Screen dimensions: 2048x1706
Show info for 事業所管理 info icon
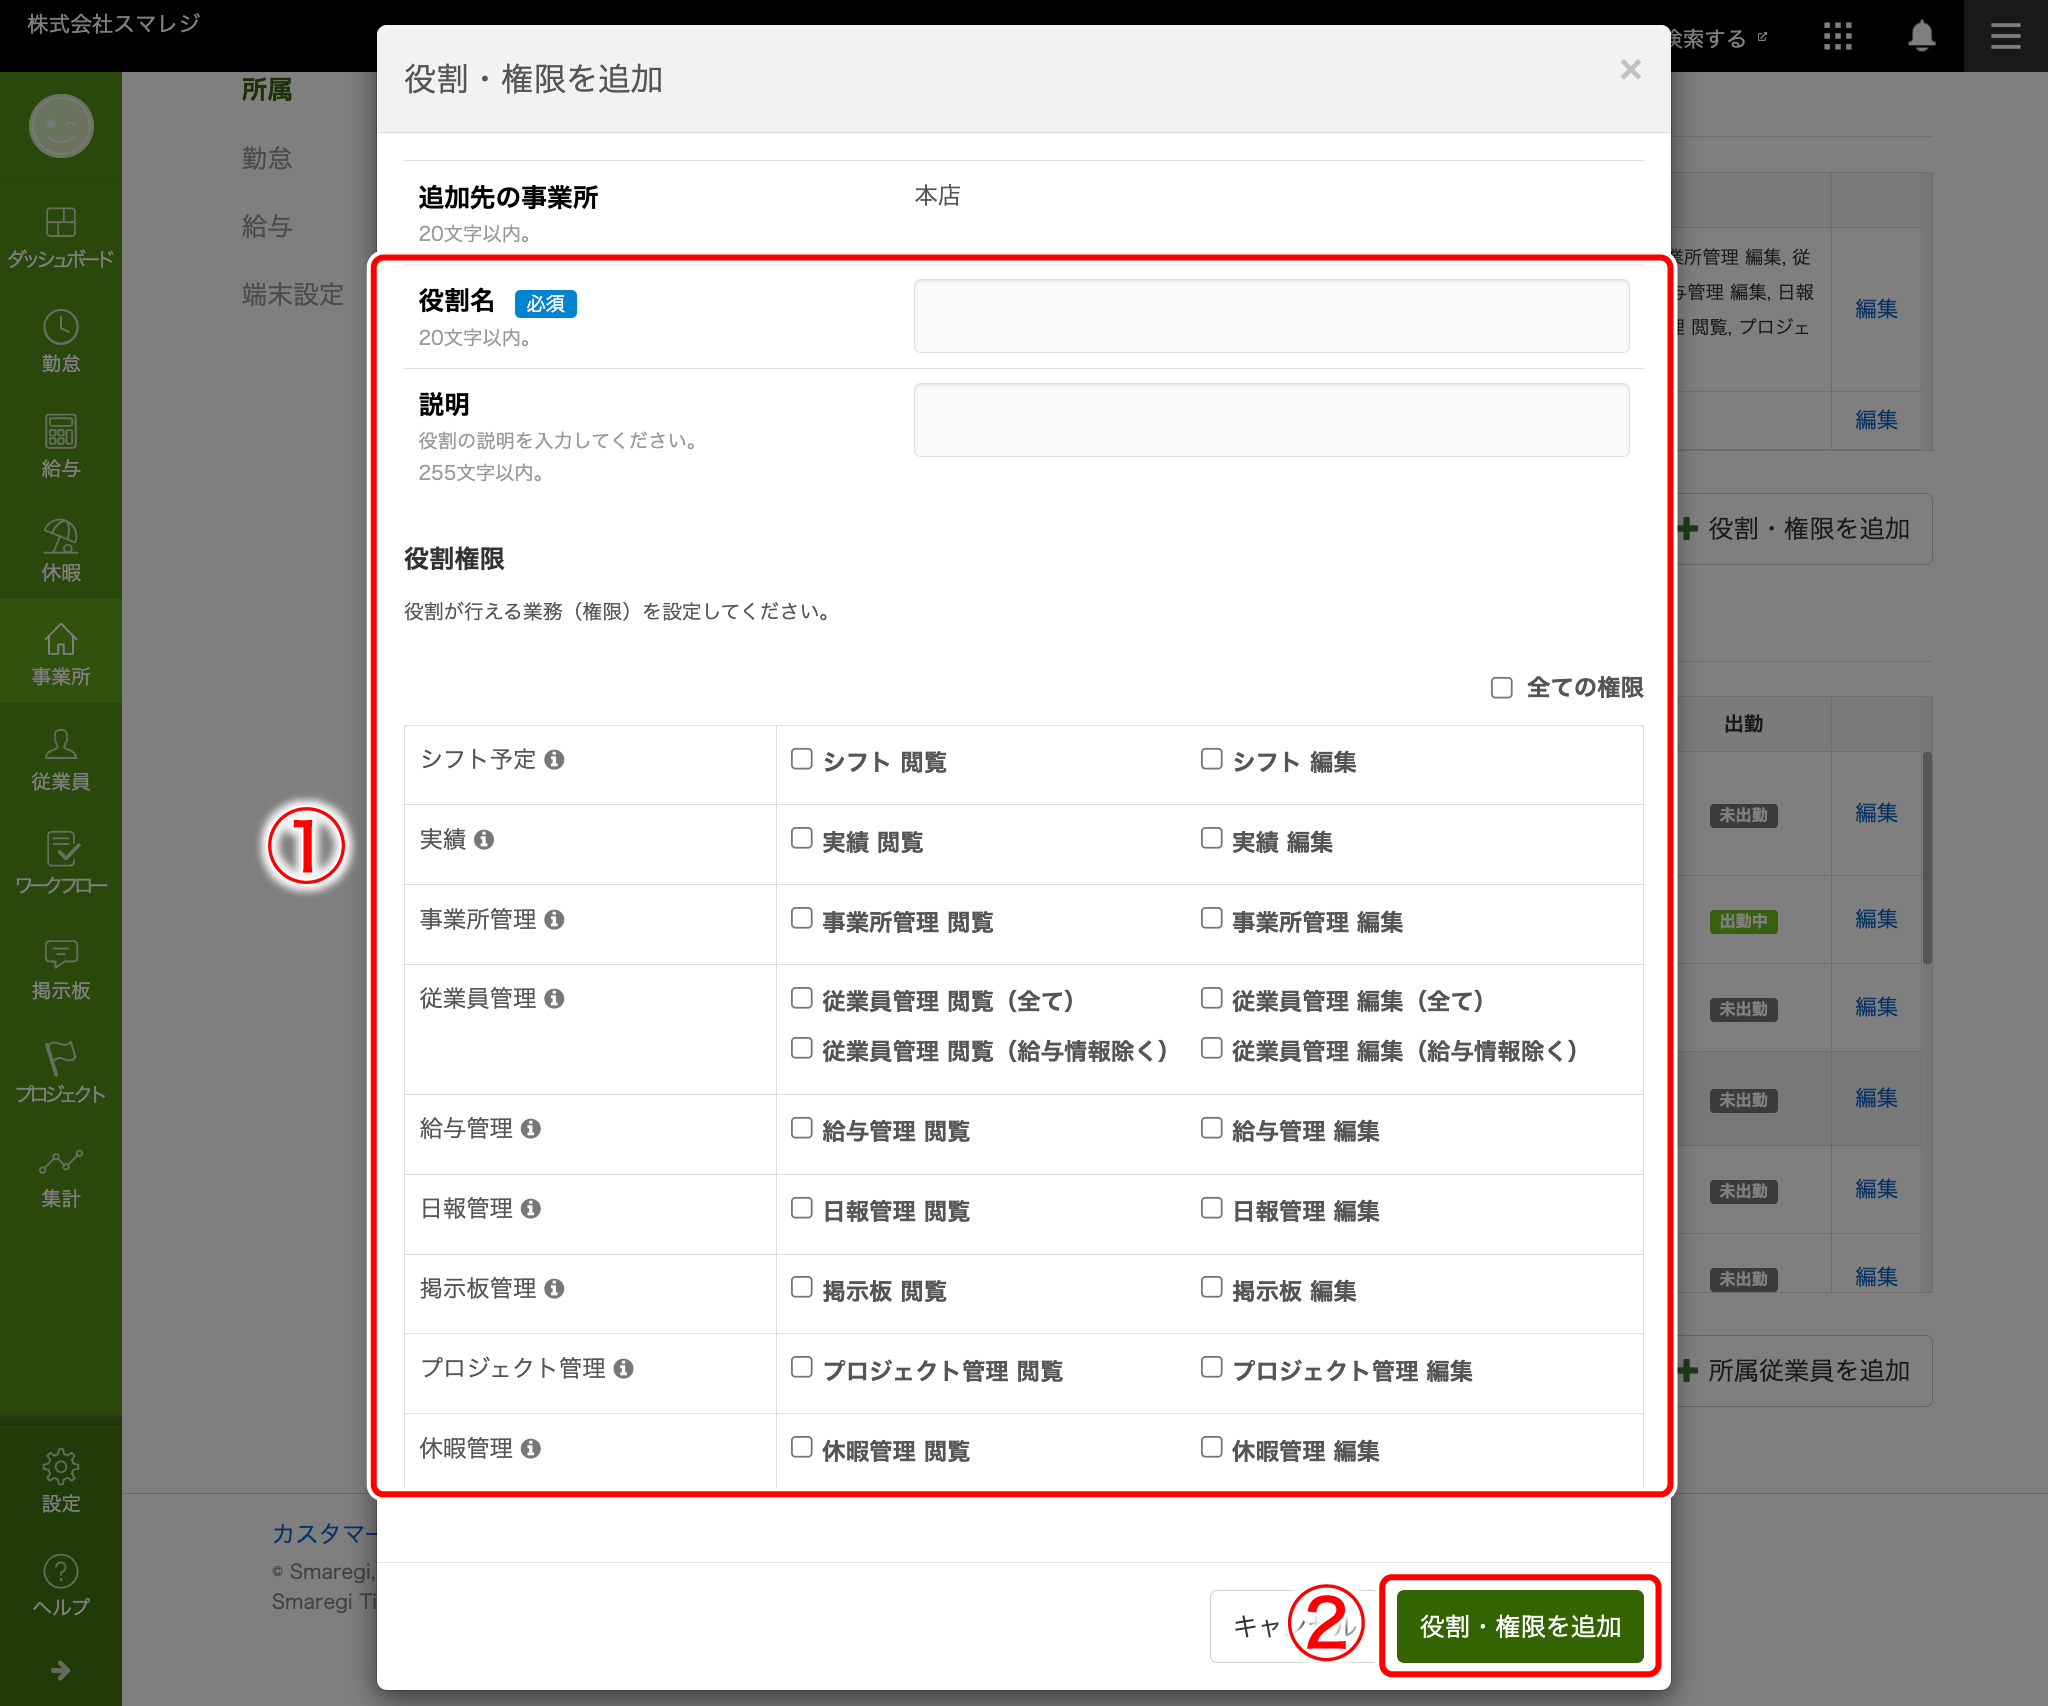pyautogui.click(x=554, y=920)
